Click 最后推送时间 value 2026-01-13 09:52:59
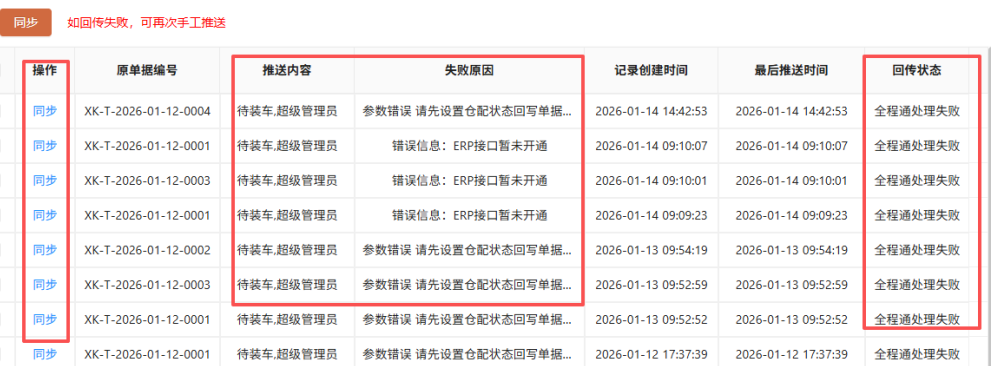This screenshot has height=366, width=991. coord(791,285)
